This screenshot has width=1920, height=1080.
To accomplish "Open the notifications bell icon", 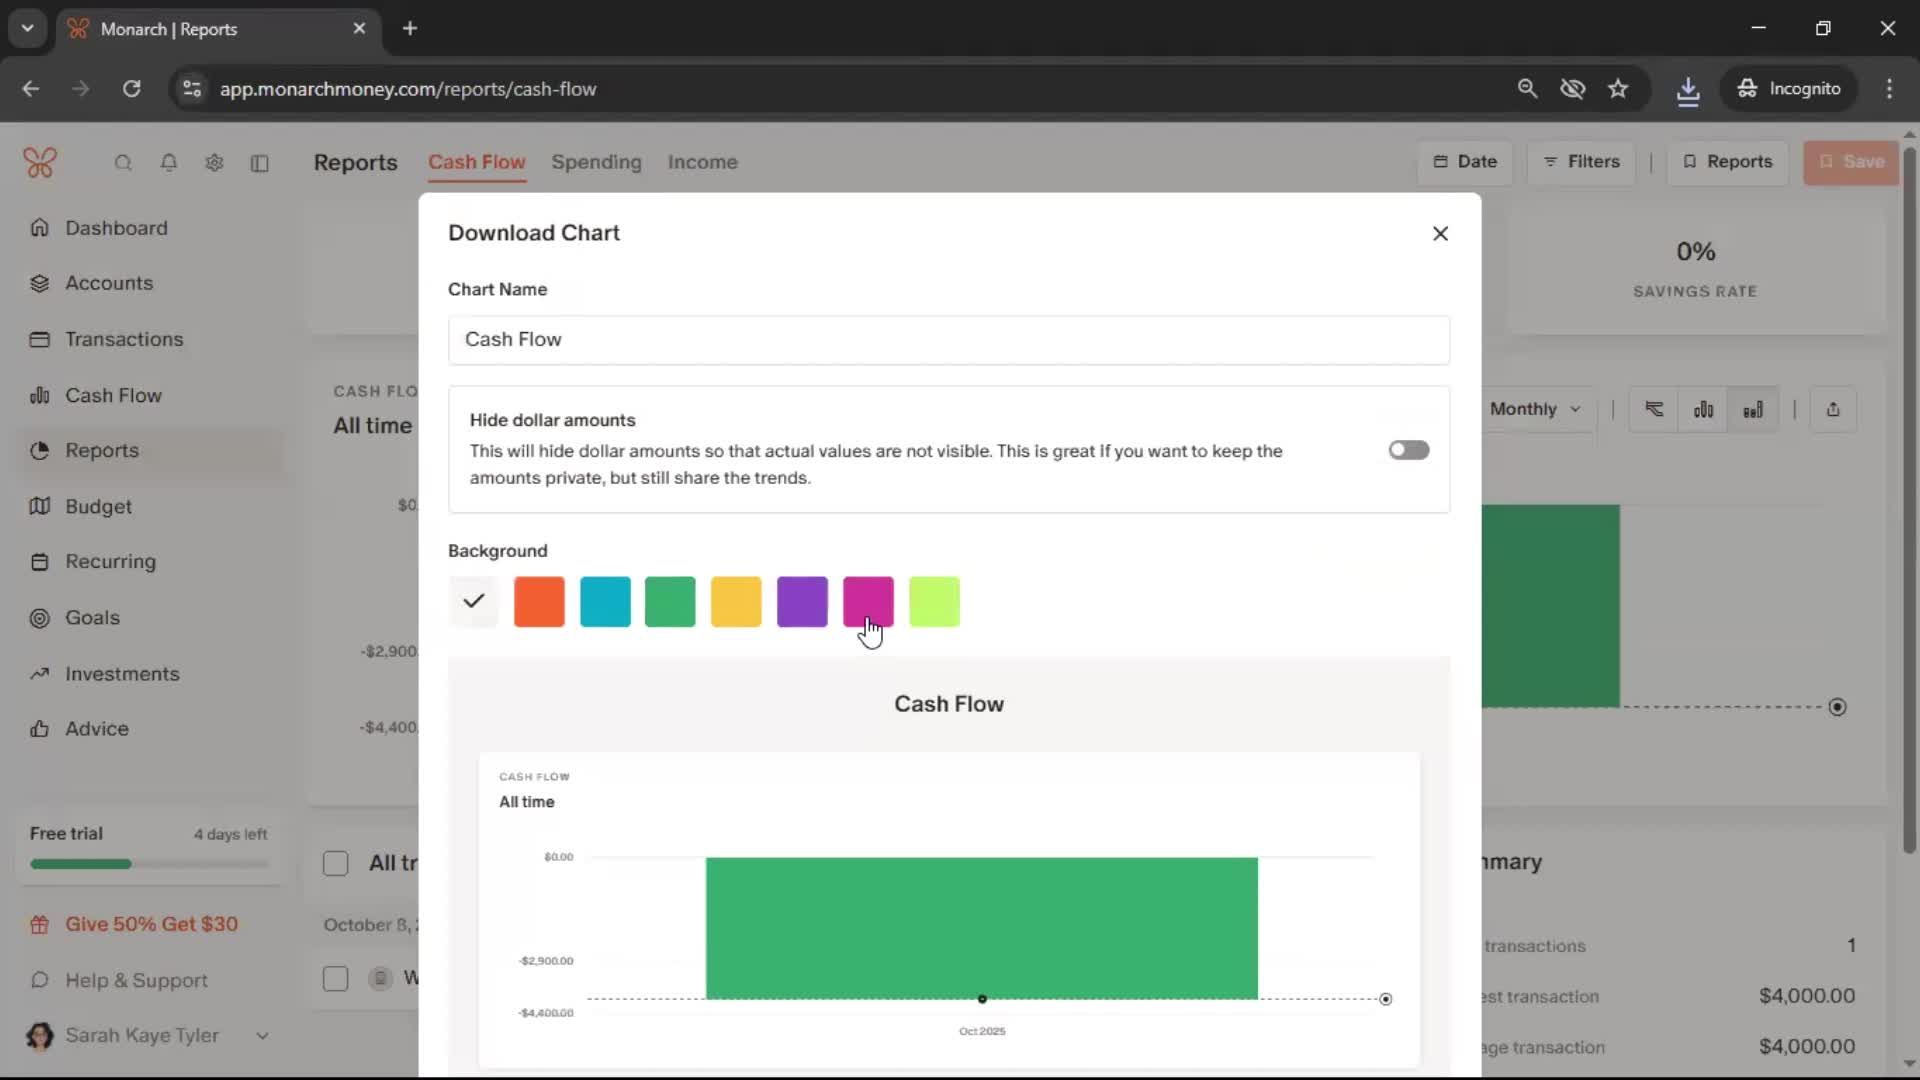I will [x=169, y=163].
